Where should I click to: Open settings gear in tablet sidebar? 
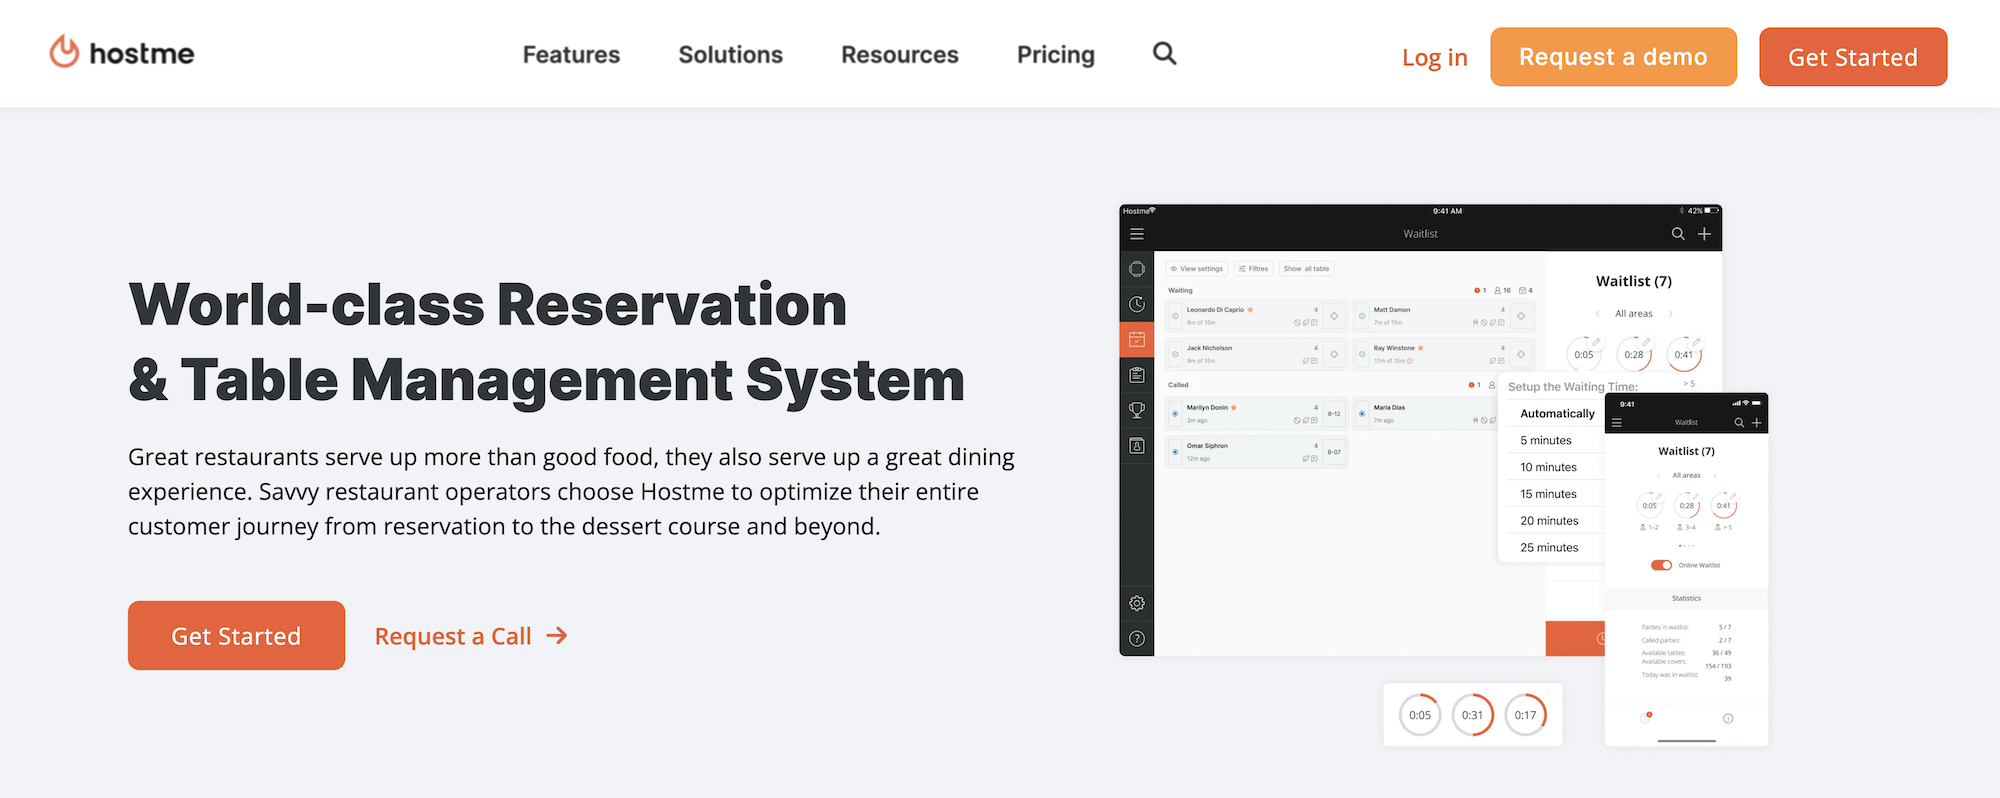pyautogui.click(x=1137, y=603)
